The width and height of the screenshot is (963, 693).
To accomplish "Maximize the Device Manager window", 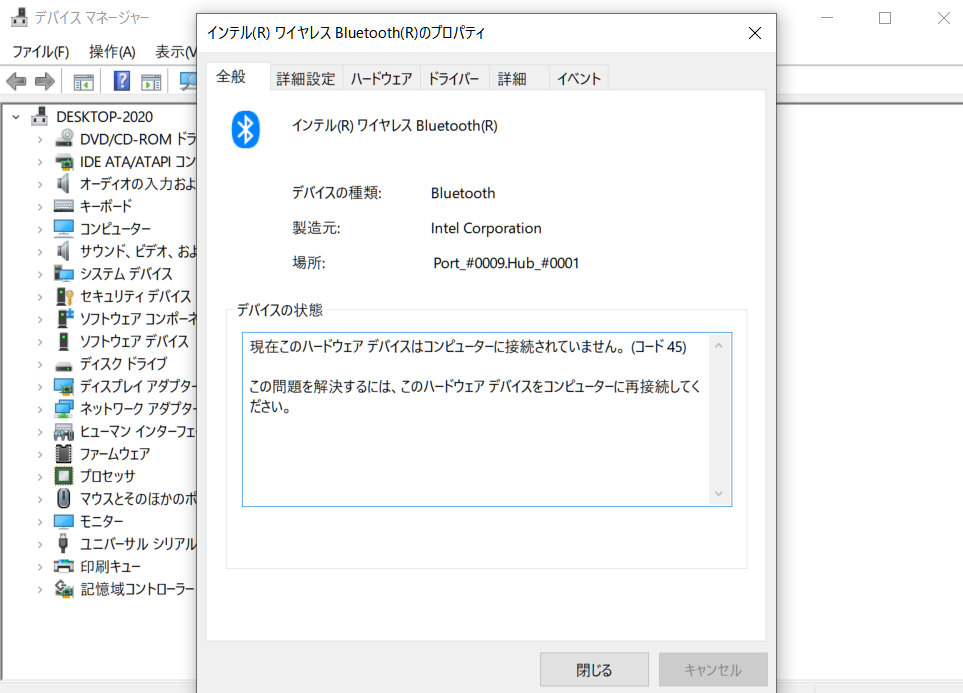I will [x=885, y=18].
